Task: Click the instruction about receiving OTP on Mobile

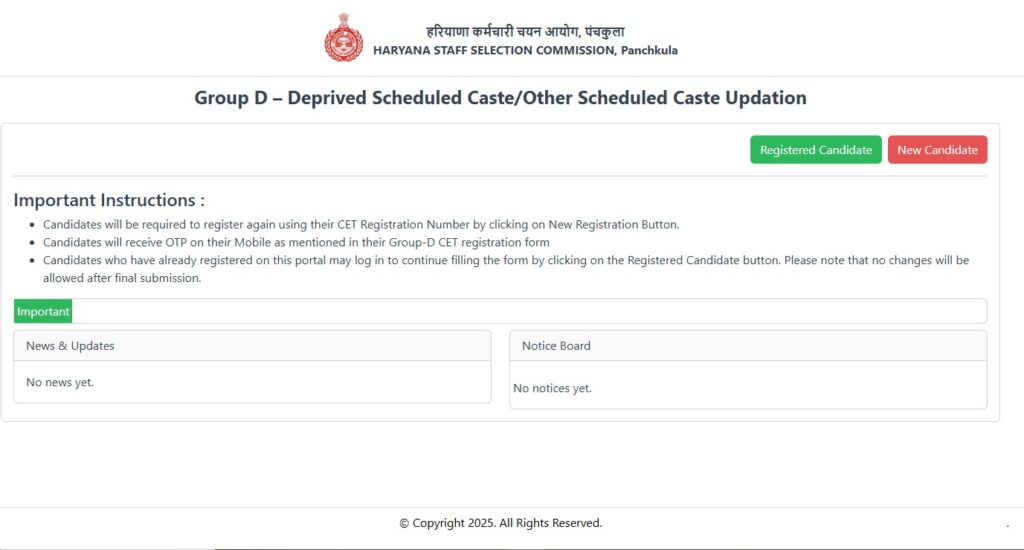Action: (x=296, y=242)
